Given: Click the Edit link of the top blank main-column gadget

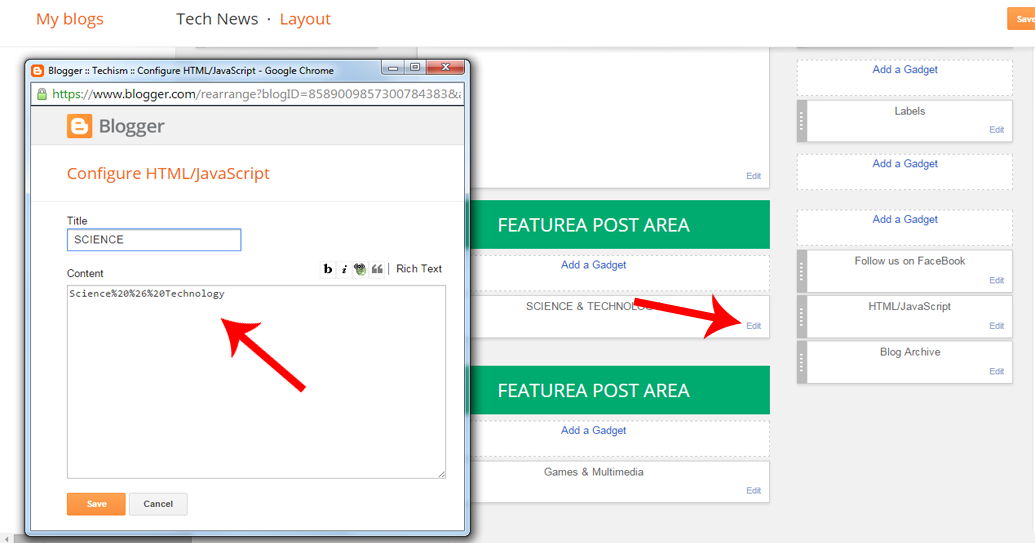Looking at the screenshot, I should pos(753,176).
